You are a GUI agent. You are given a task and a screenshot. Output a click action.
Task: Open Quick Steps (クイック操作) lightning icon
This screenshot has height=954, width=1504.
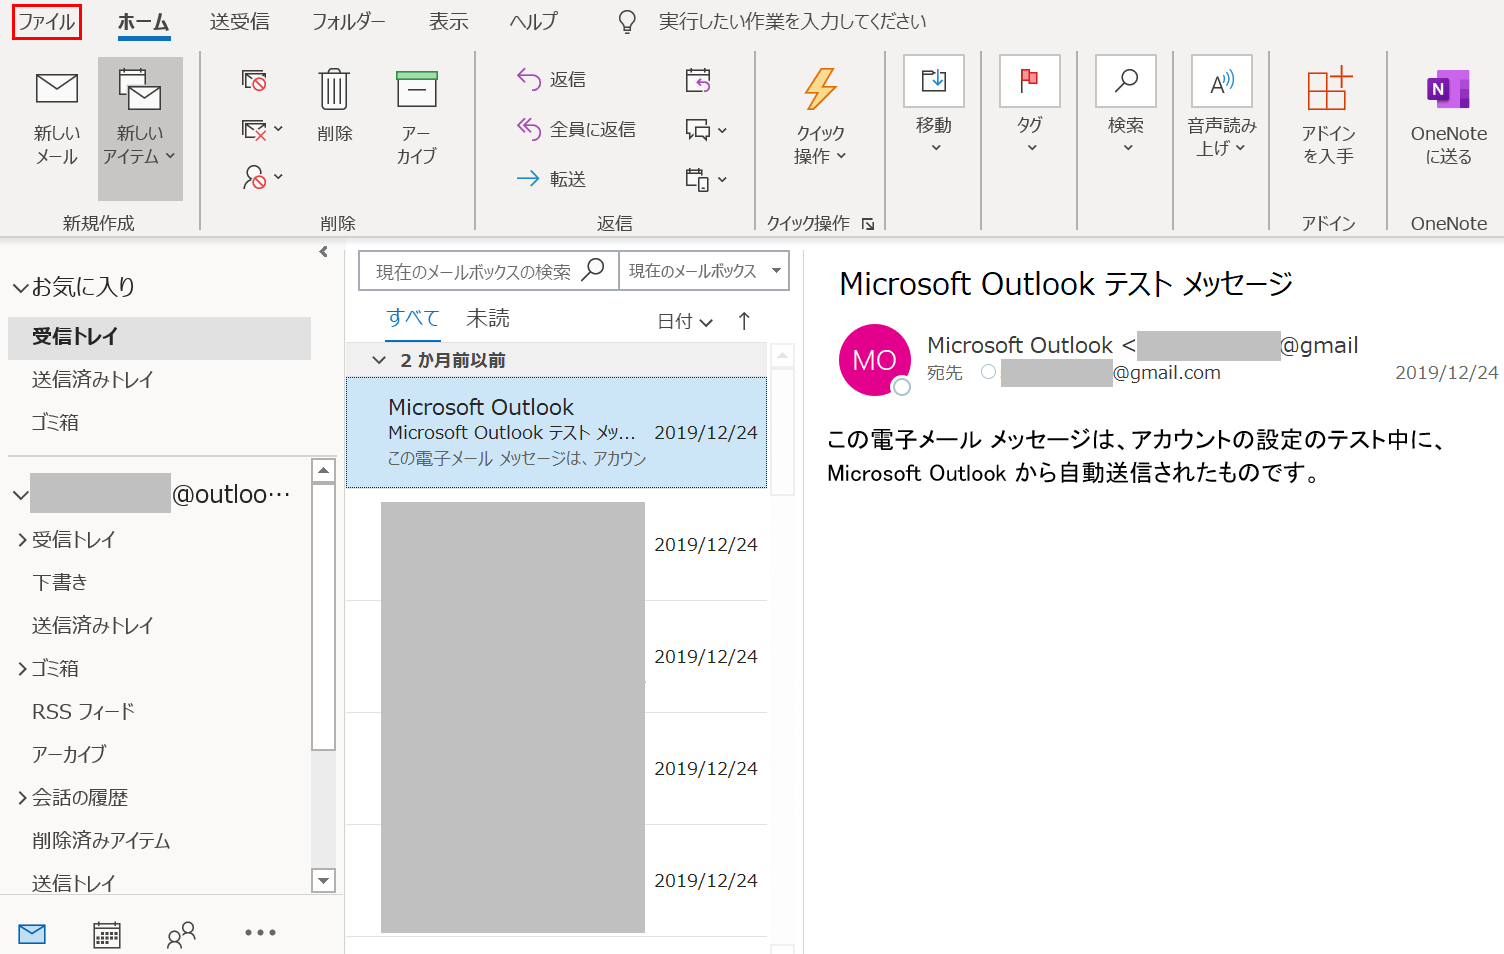(x=820, y=90)
